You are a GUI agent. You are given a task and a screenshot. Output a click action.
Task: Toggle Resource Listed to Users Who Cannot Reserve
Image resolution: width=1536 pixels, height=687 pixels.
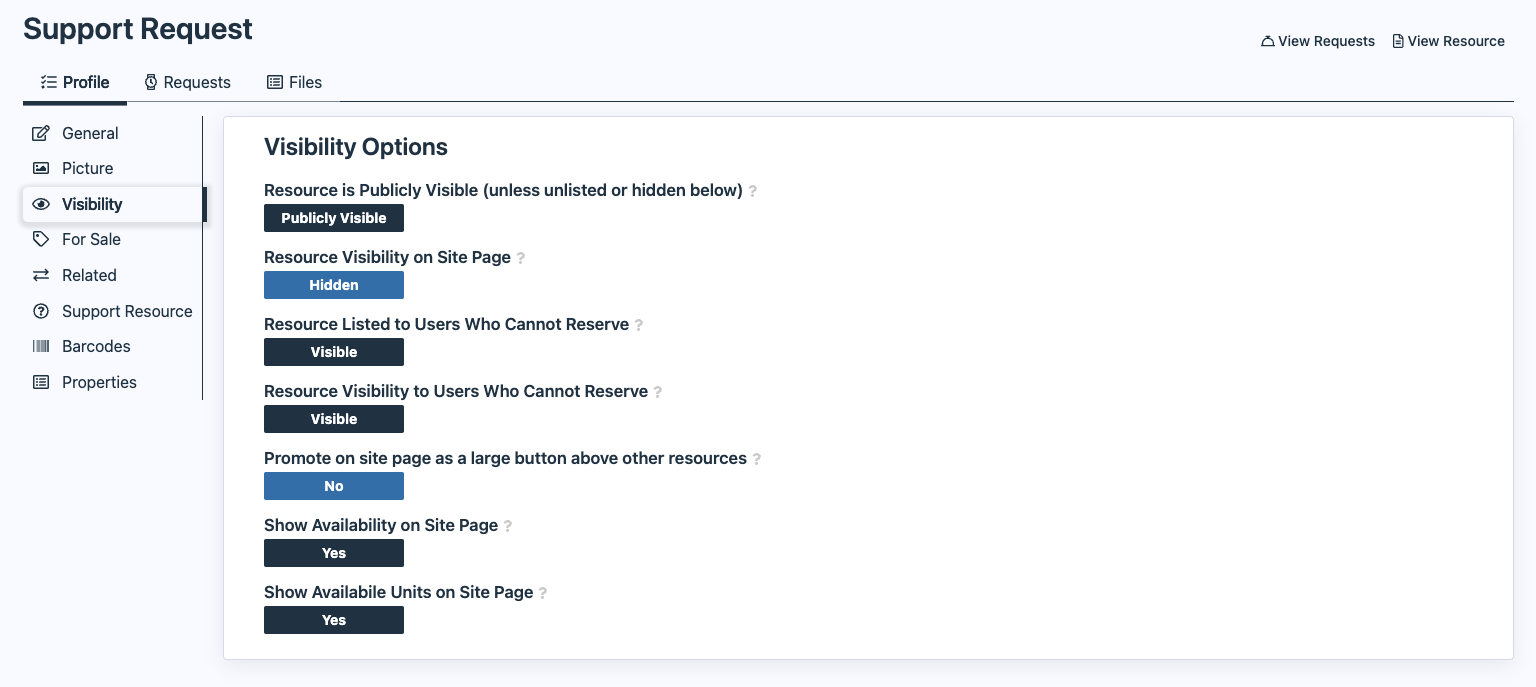[334, 352]
